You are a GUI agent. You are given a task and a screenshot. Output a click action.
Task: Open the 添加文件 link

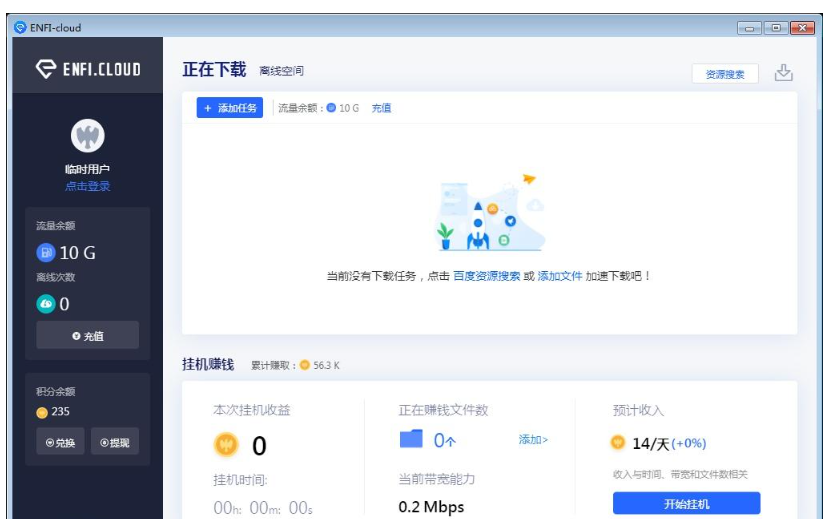point(560,276)
